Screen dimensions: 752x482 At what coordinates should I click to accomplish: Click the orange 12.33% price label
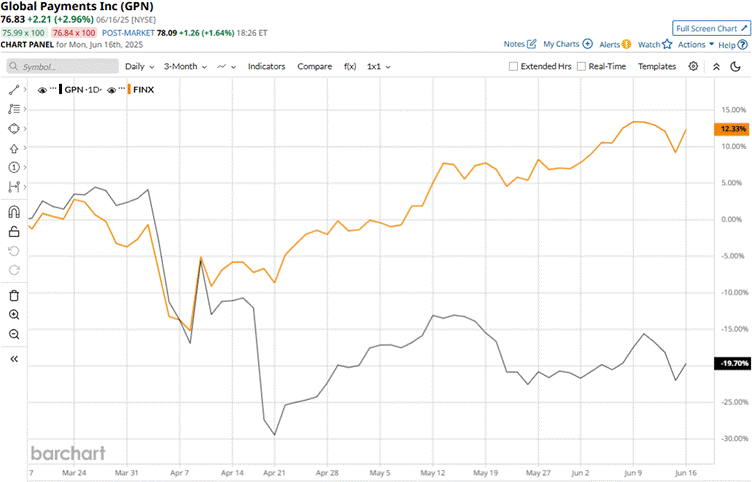click(x=731, y=129)
